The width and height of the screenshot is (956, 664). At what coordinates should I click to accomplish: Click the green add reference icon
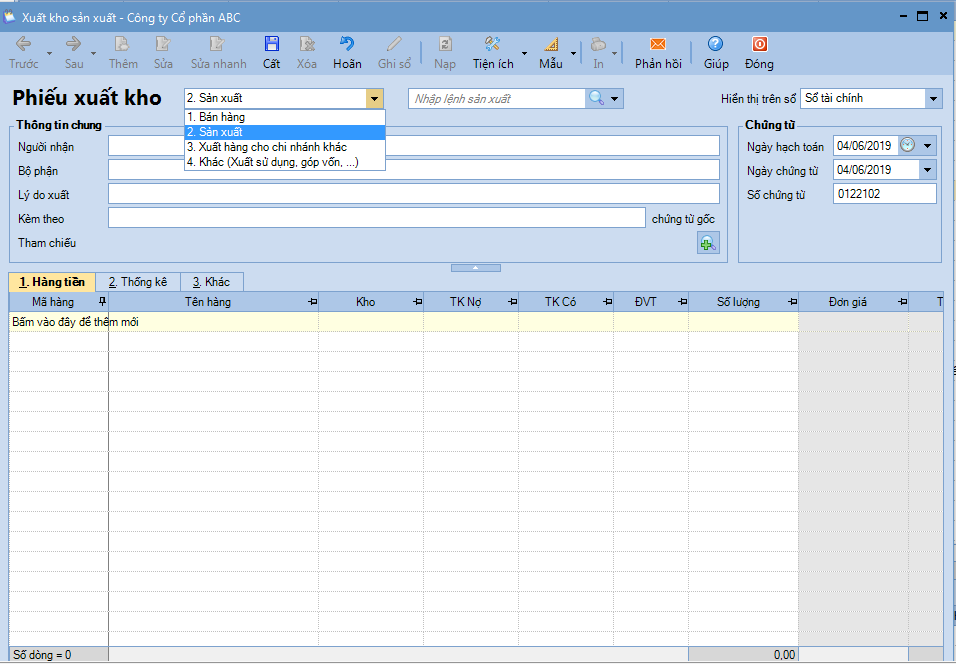[708, 243]
